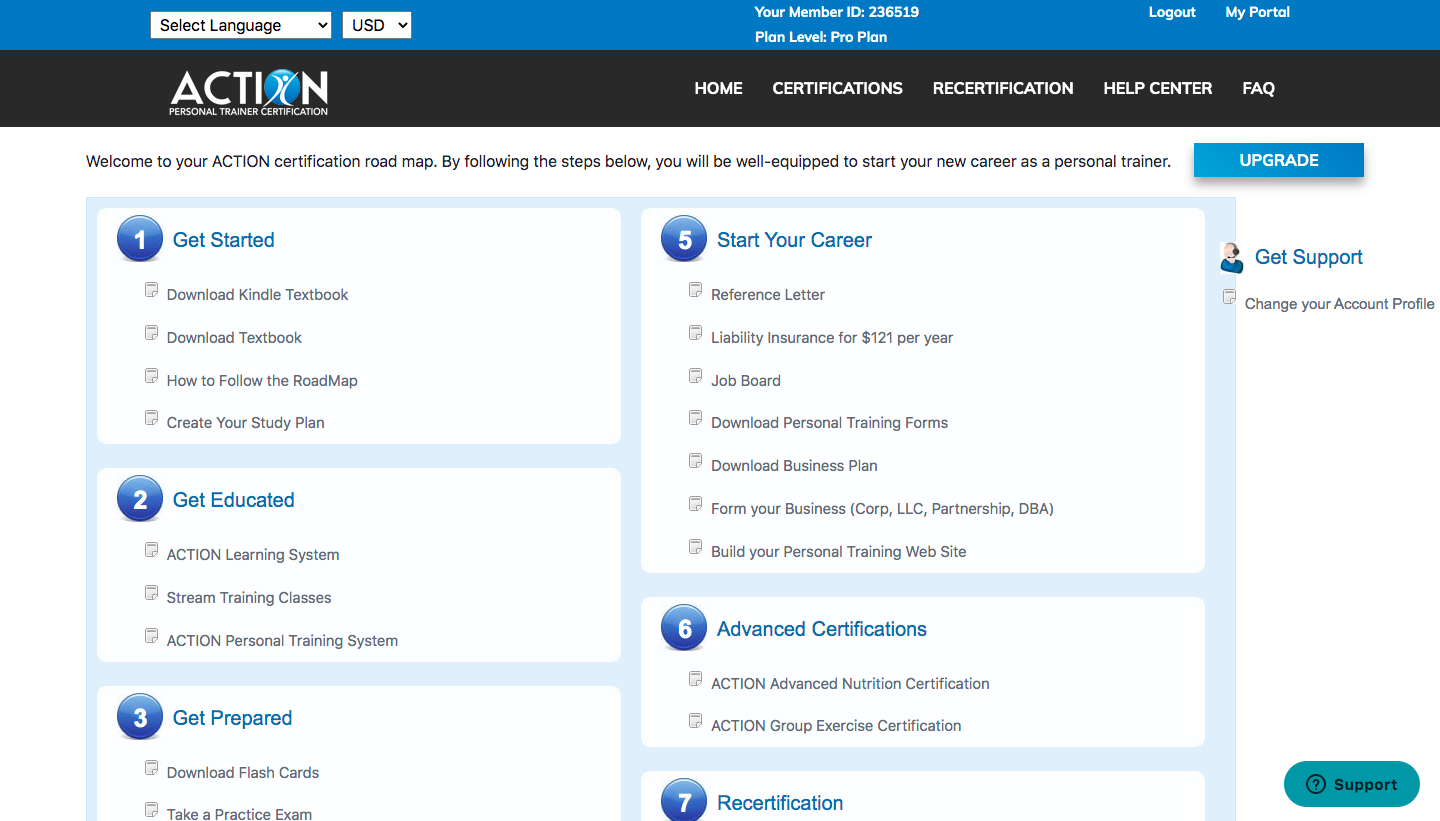Open HELP CENTER navigation item

[x=1158, y=88]
